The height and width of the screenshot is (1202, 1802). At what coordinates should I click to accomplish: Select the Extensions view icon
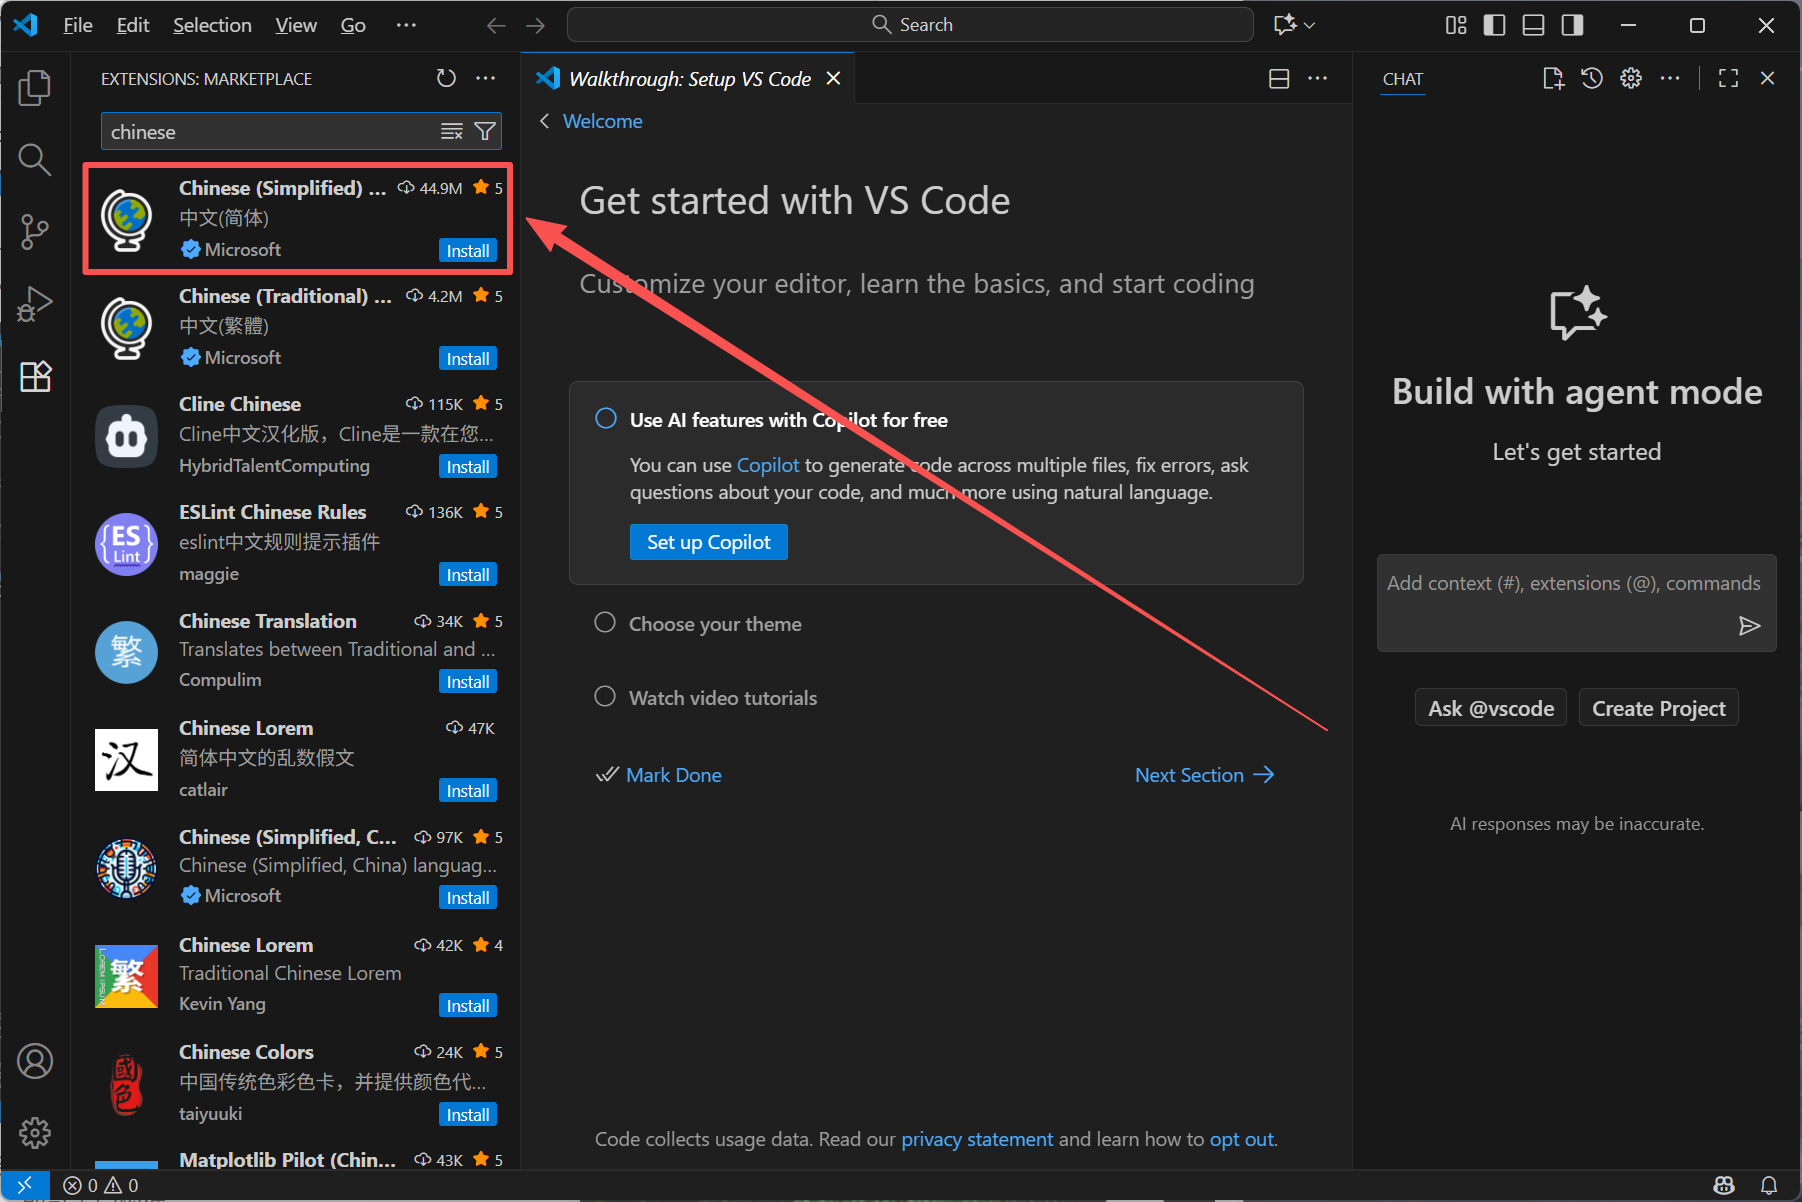coord(35,376)
